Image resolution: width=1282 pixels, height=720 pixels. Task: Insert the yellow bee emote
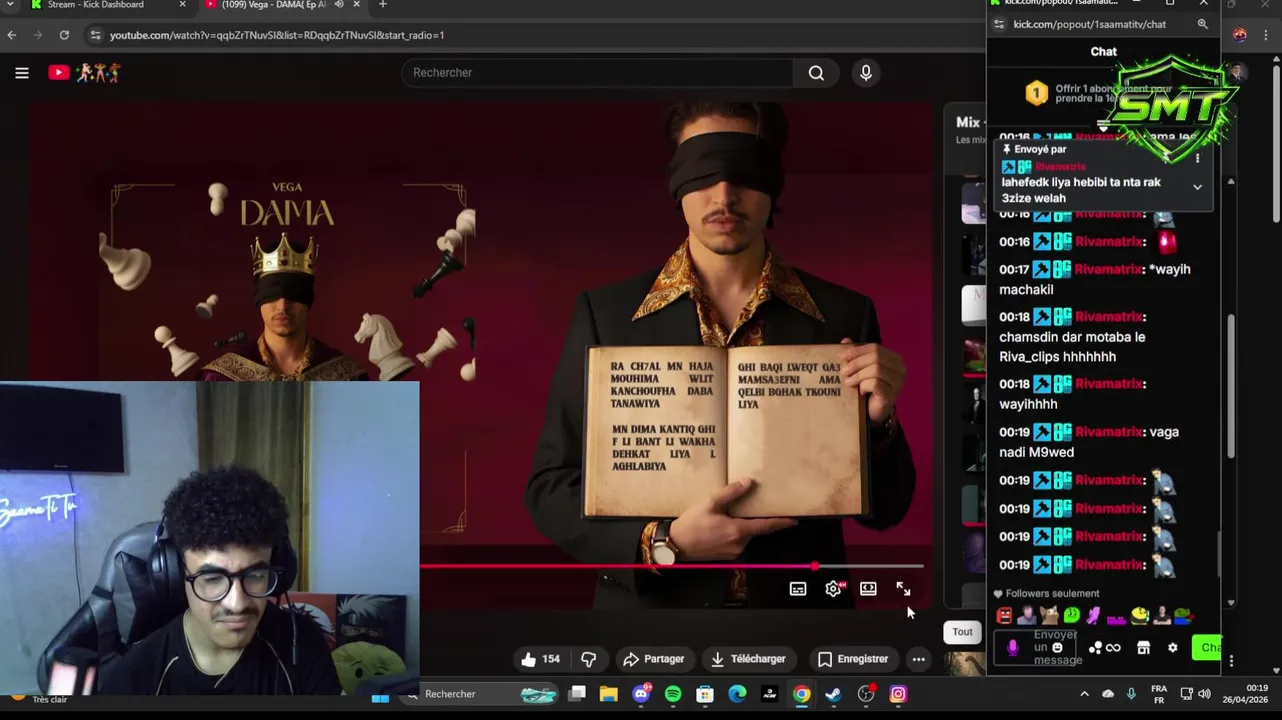(1139, 616)
